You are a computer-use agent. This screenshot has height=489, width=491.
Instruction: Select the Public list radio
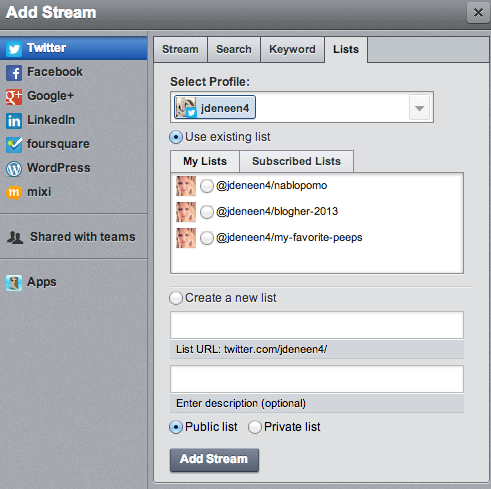coord(176,427)
